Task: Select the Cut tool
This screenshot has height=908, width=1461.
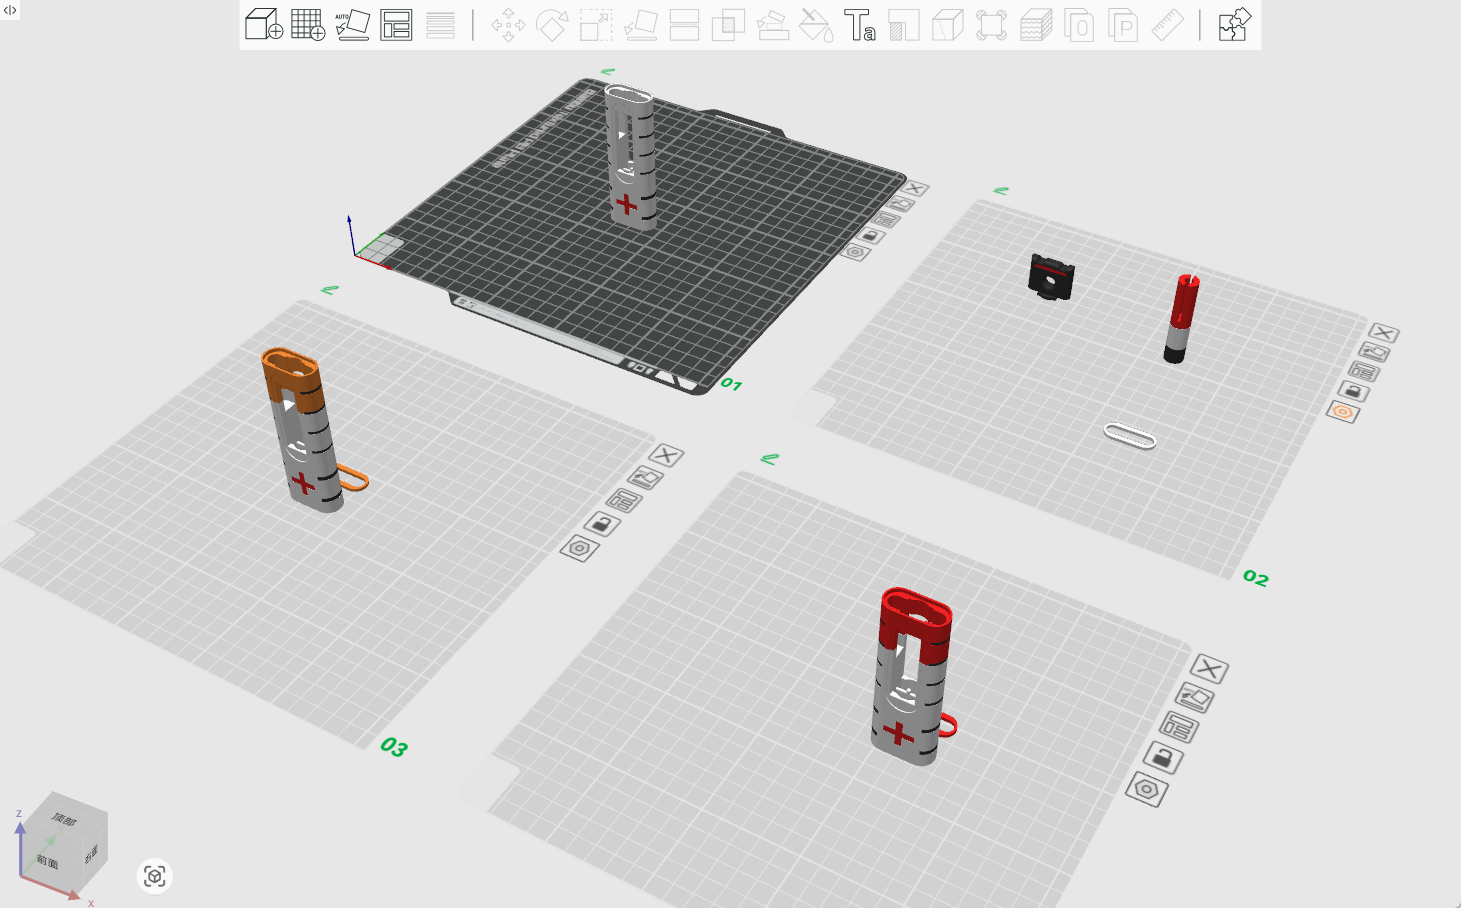Action: tap(684, 24)
